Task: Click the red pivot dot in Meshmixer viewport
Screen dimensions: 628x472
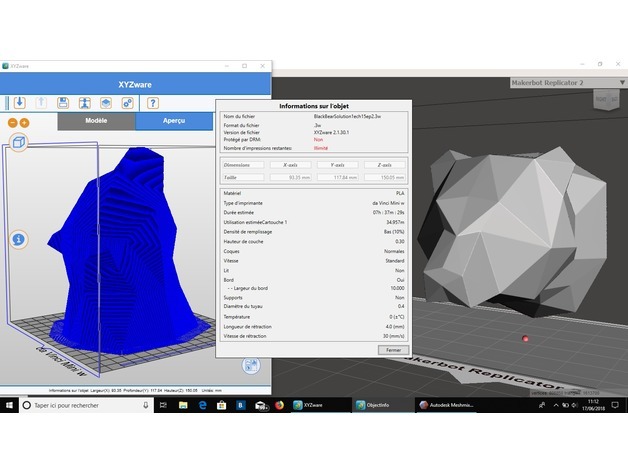Action: [x=525, y=339]
